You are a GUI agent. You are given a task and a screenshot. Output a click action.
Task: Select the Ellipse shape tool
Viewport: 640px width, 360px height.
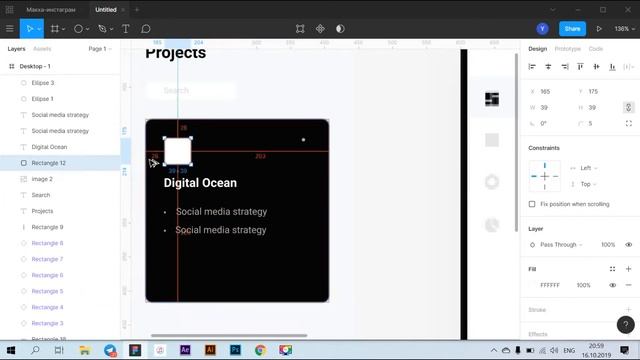(78, 29)
